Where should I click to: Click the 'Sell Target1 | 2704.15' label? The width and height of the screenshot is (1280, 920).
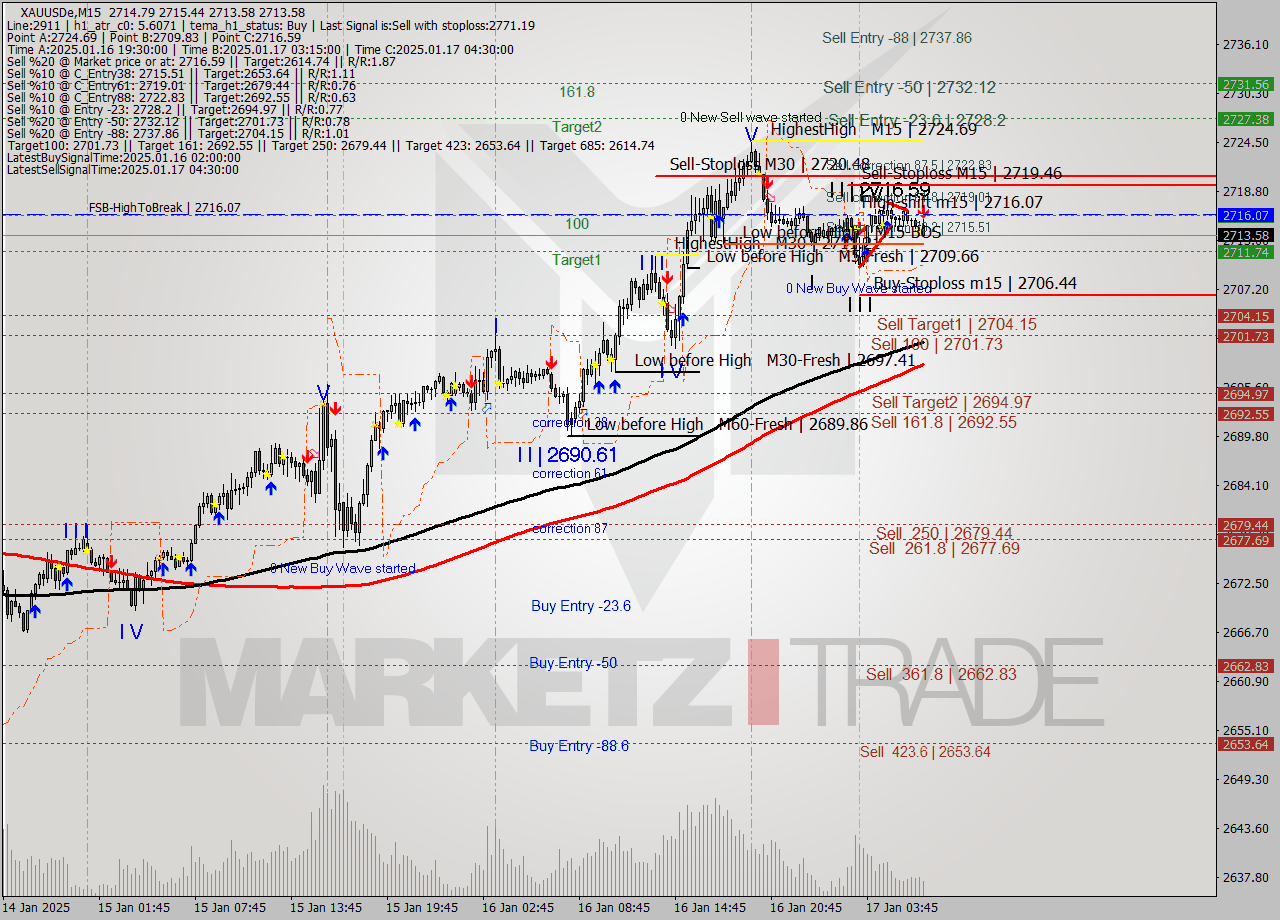coord(957,324)
